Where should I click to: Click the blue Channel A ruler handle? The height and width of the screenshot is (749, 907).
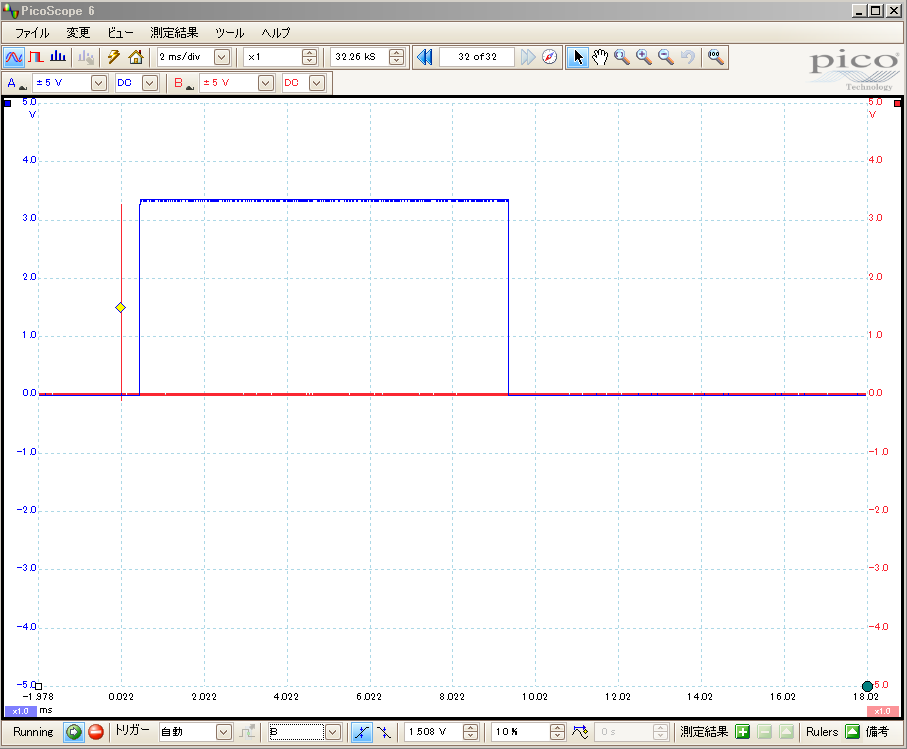coord(8,104)
